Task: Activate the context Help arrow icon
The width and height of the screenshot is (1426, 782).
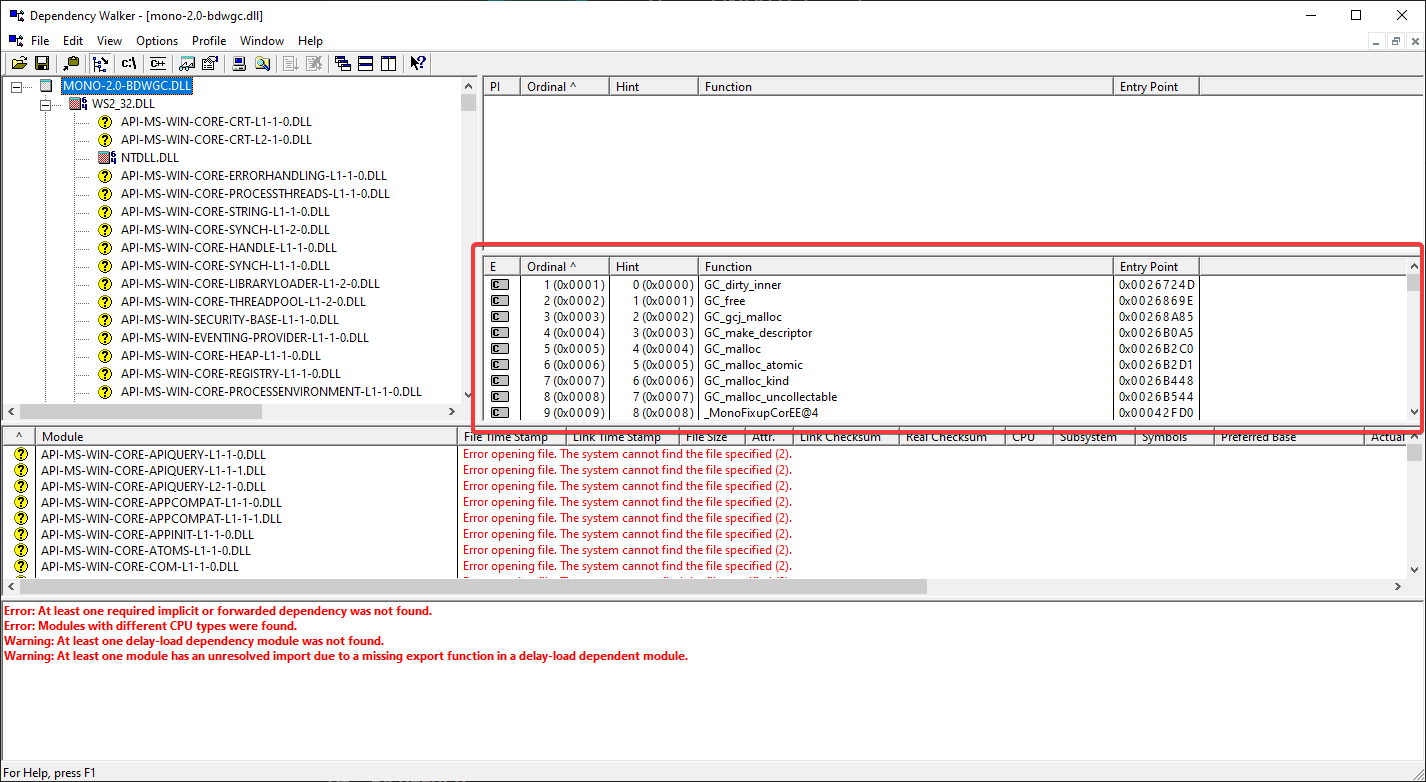Action: (x=418, y=63)
